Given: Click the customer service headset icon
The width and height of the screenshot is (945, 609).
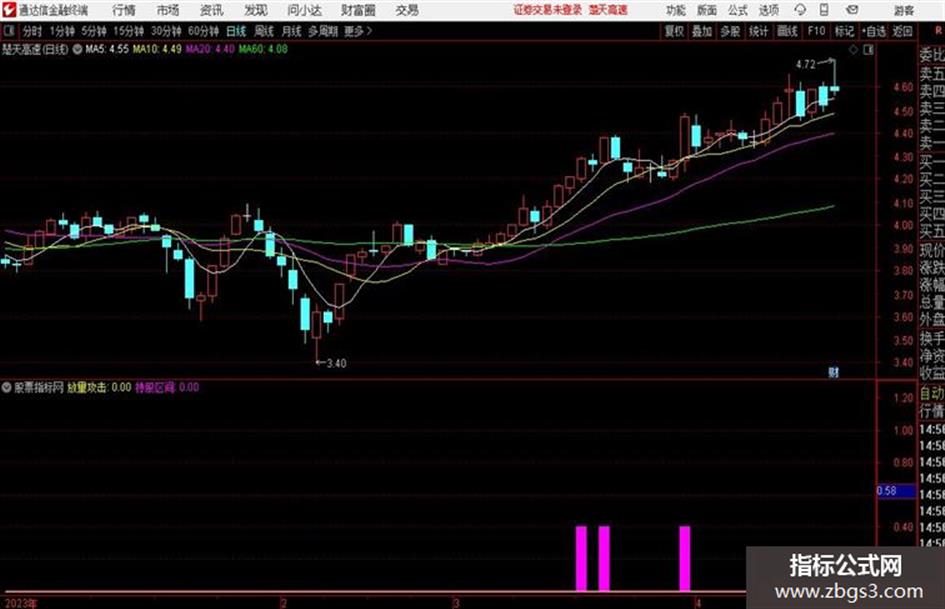Looking at the screenshot, I should pyautogui.click(x=800, y=10).
